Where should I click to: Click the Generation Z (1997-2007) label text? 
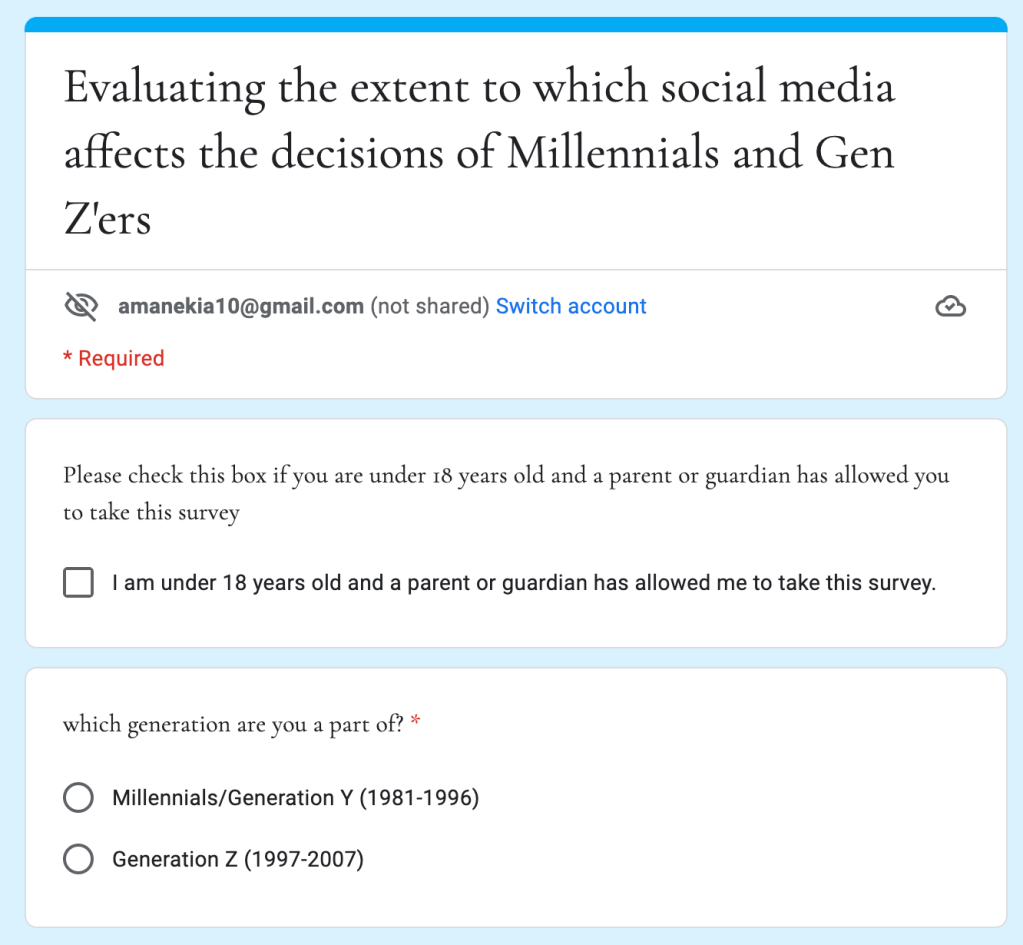click(x=237, y=859)
